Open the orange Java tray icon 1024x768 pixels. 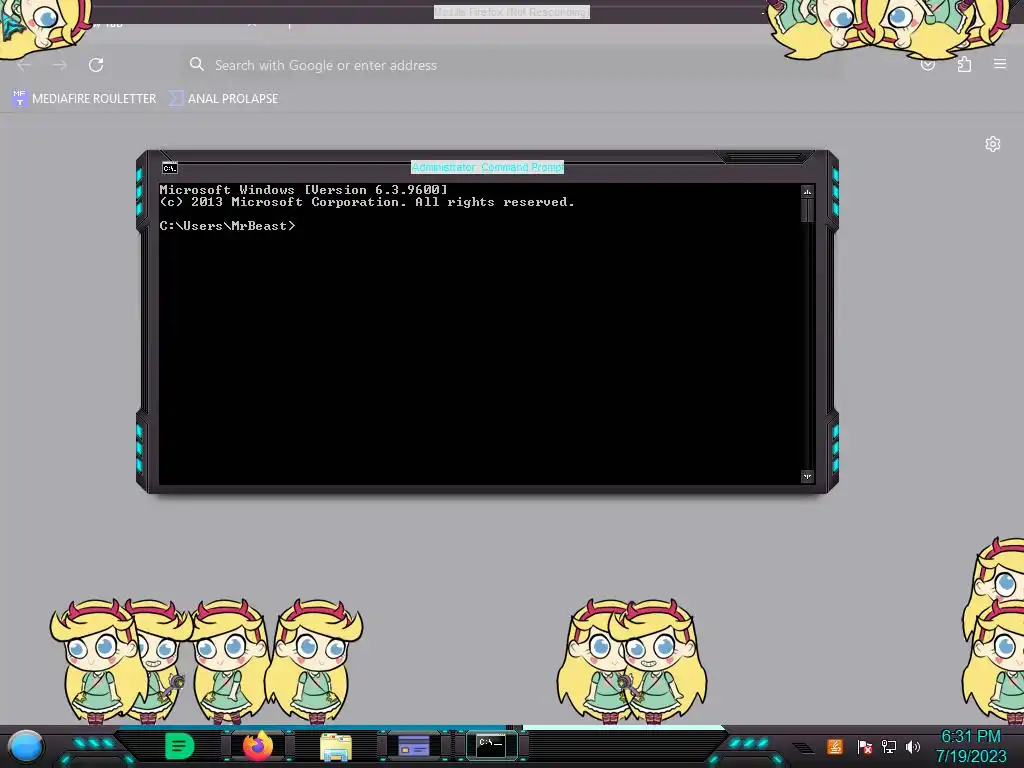(835, 746)
